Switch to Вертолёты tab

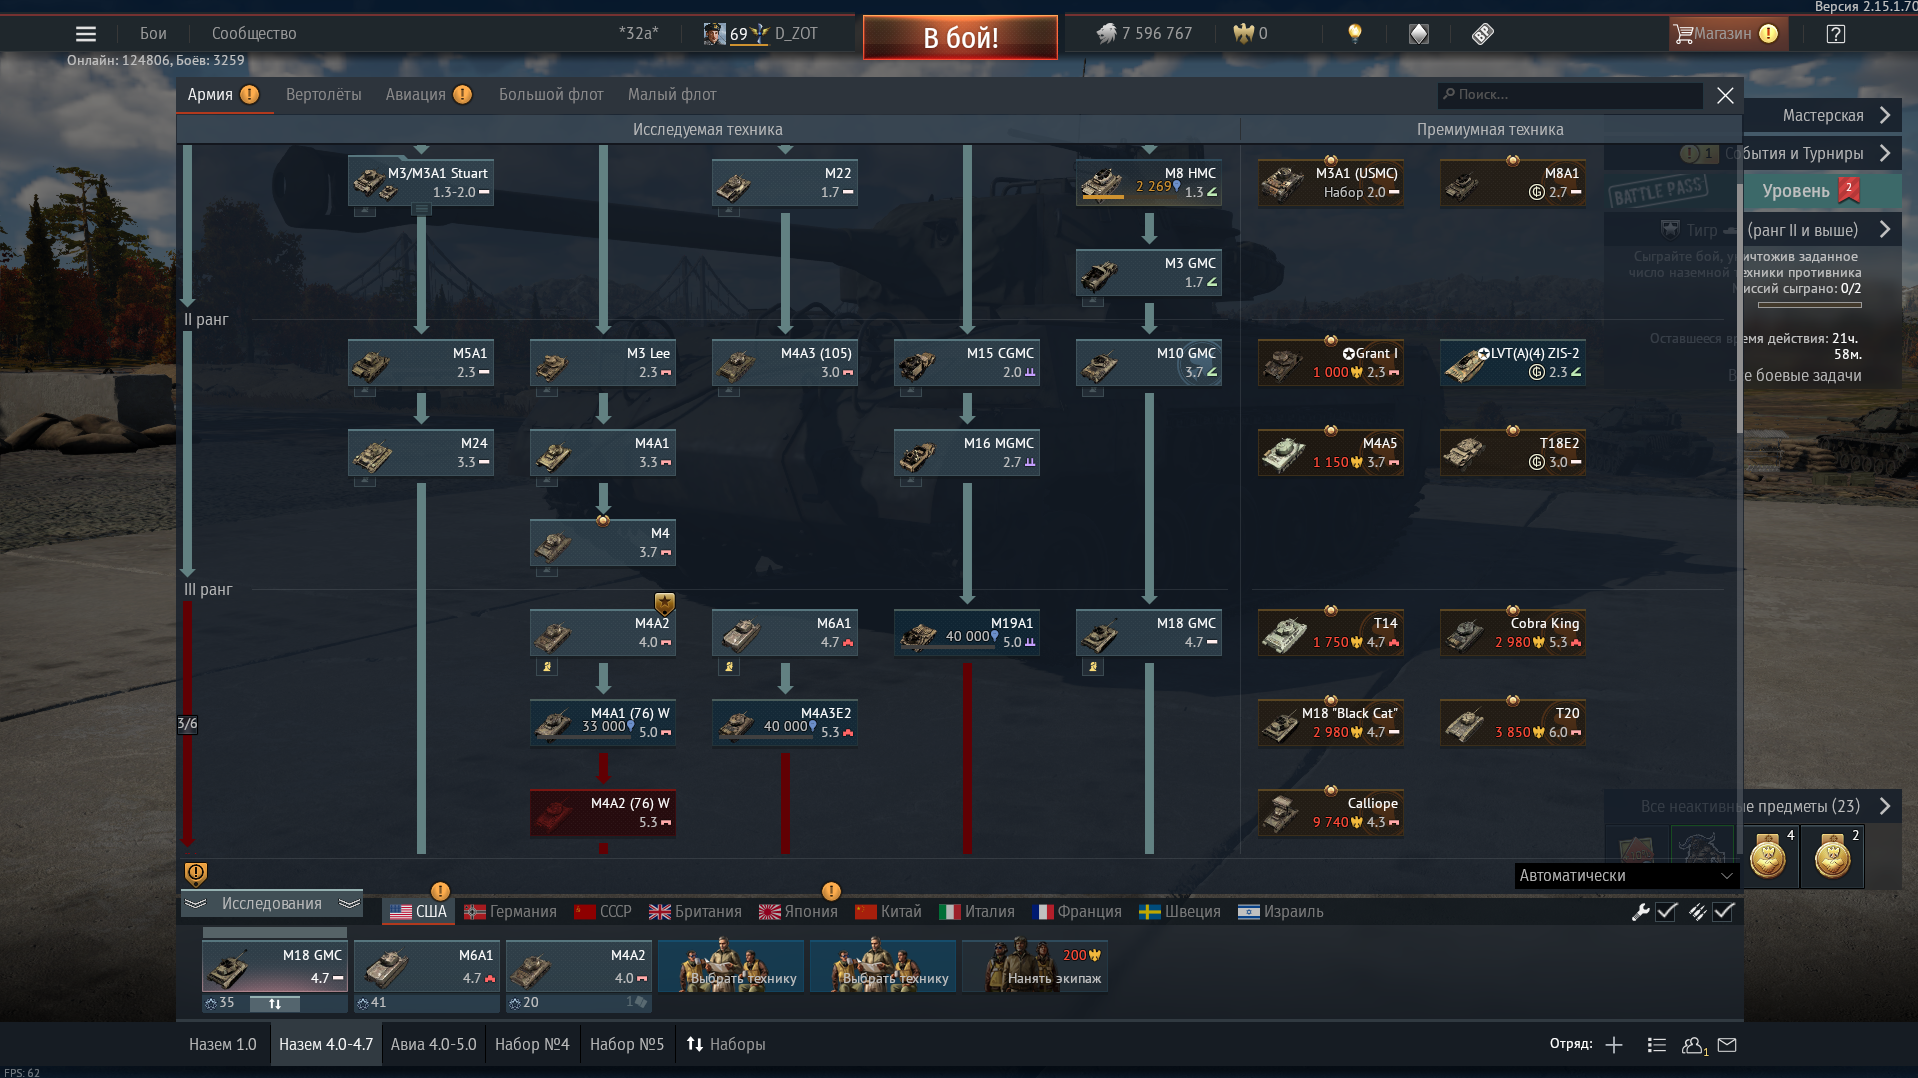(x=324, y=95)
